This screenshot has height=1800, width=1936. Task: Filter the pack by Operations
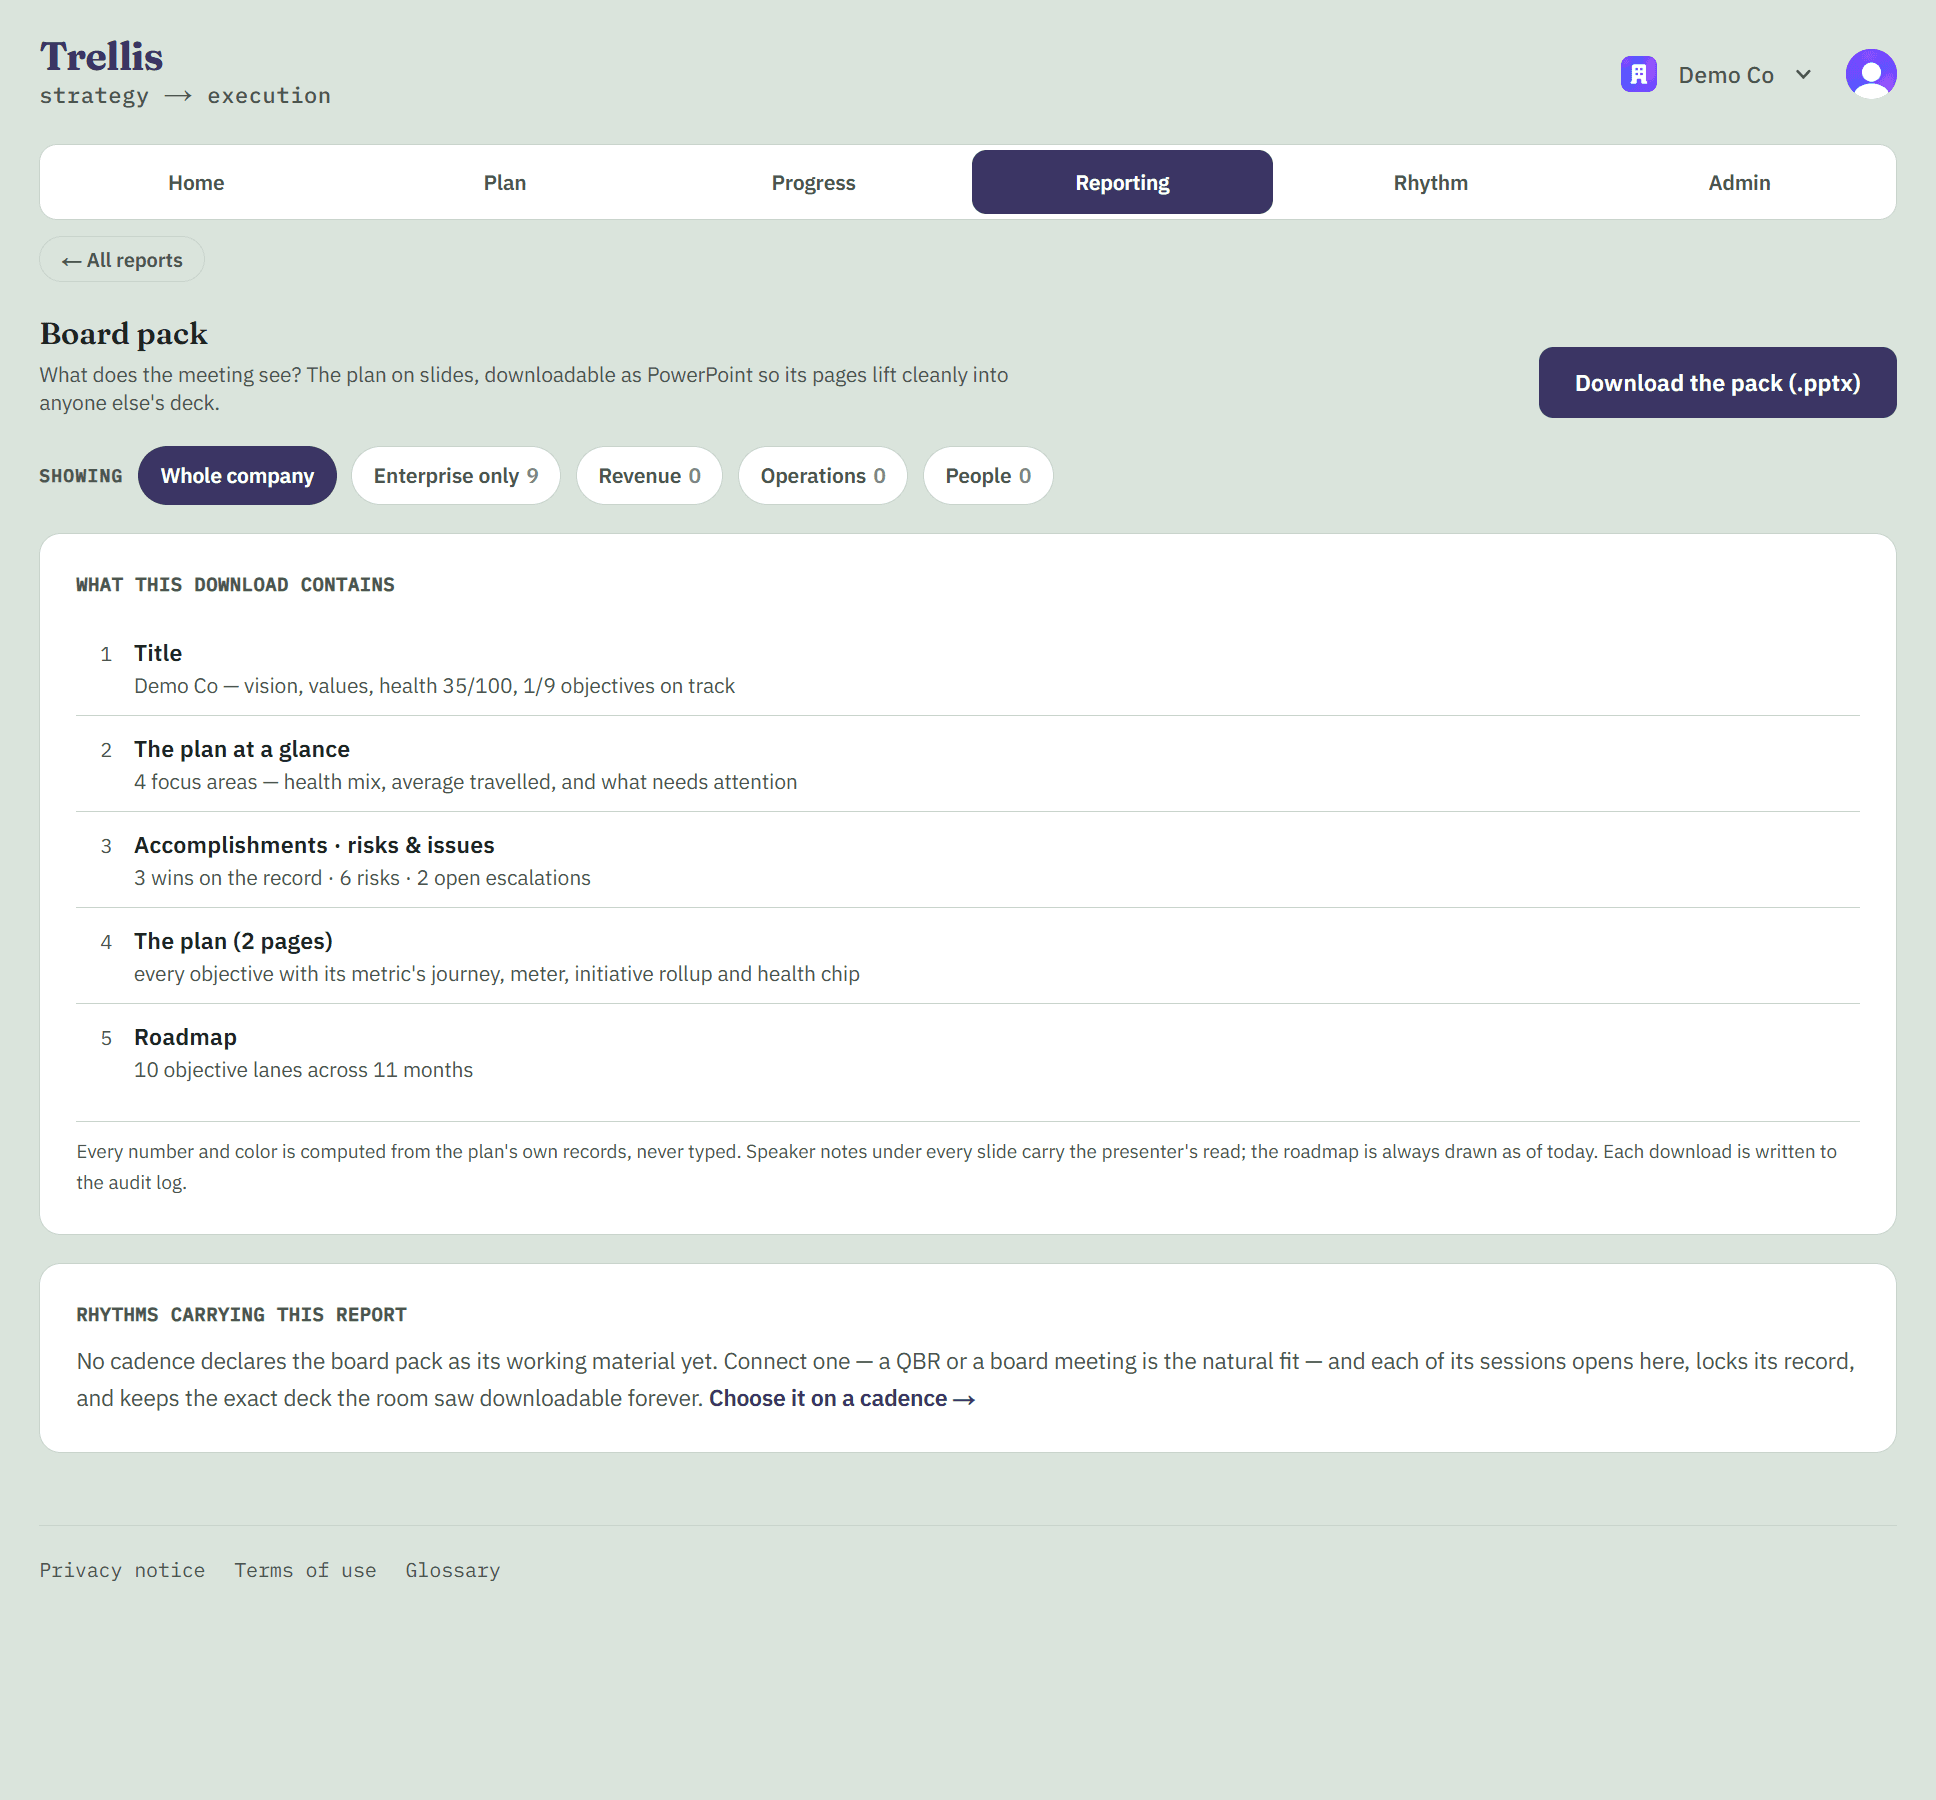coord(823,476)
